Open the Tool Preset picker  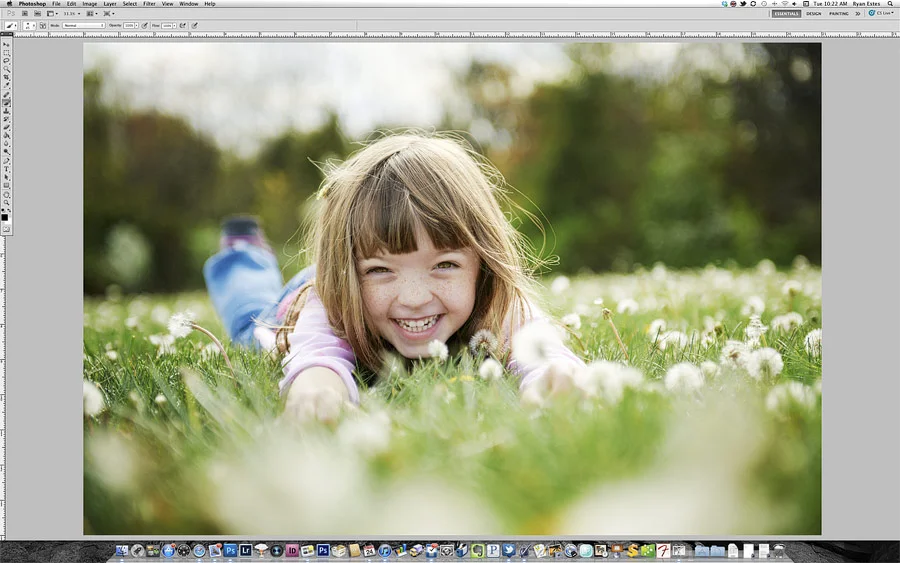[11, 25]
